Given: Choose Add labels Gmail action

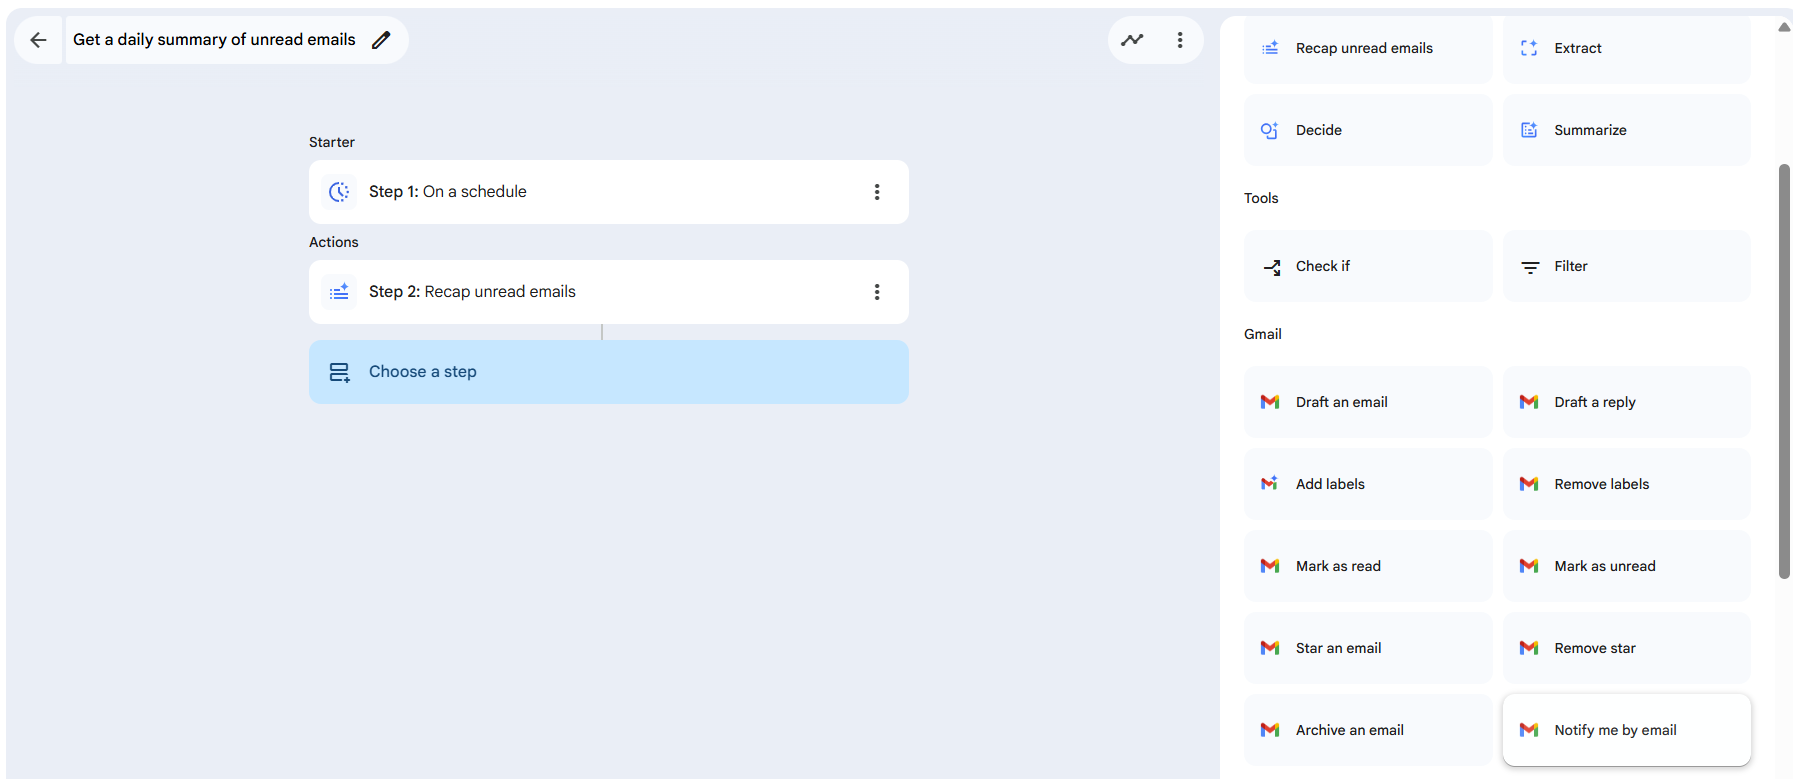Looking at the screenshot, I should tap(1367, 484).
